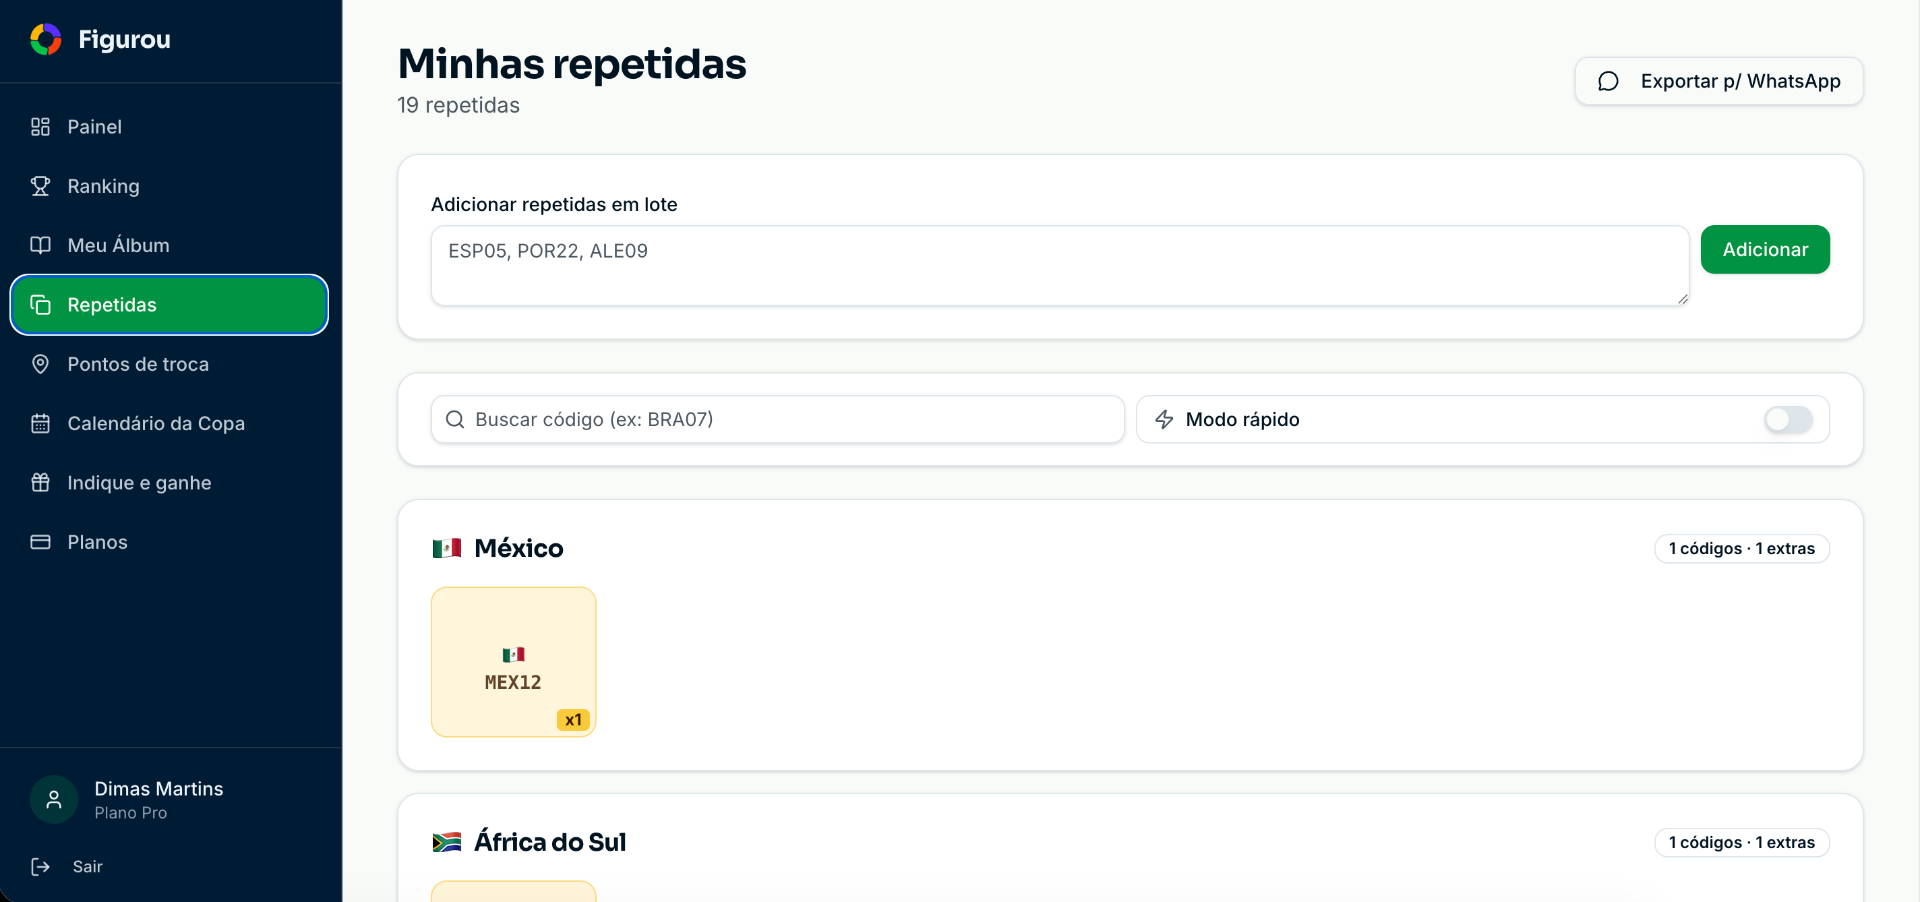Click the x1 badge on MEX12
Screen dimensions: 1920x902
[x=573, y=720]
